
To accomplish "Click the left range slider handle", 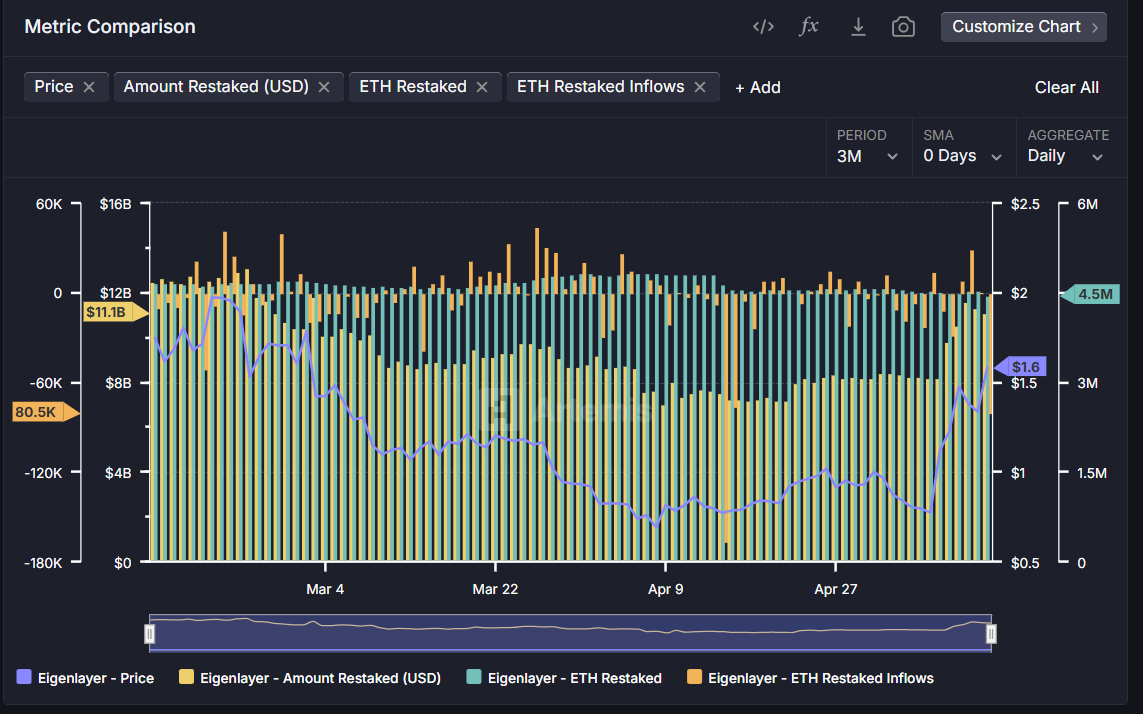I will [150, 633].
